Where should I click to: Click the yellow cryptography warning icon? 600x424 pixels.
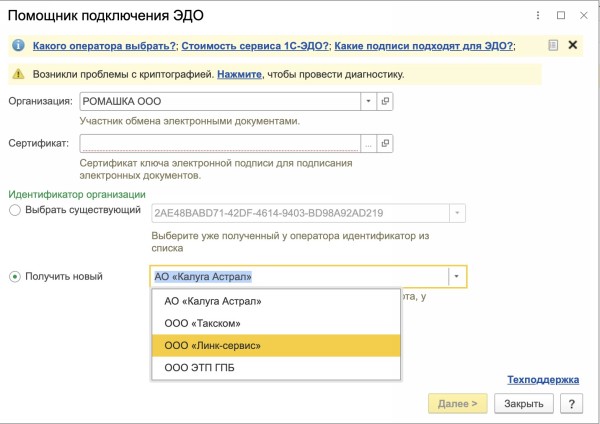(x=17, y=74)
